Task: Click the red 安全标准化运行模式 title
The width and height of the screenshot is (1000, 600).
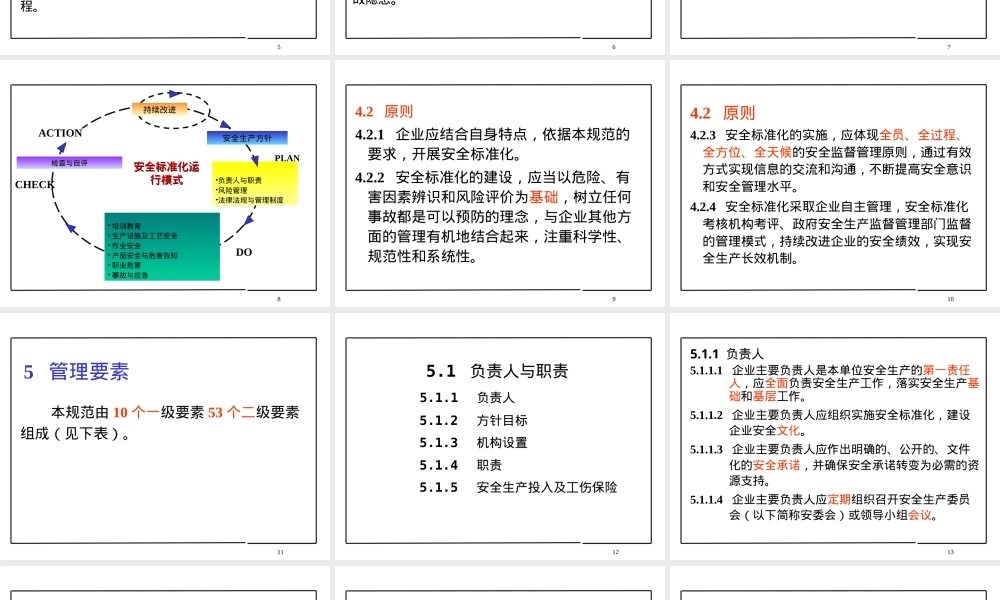Action: [166, 173]
